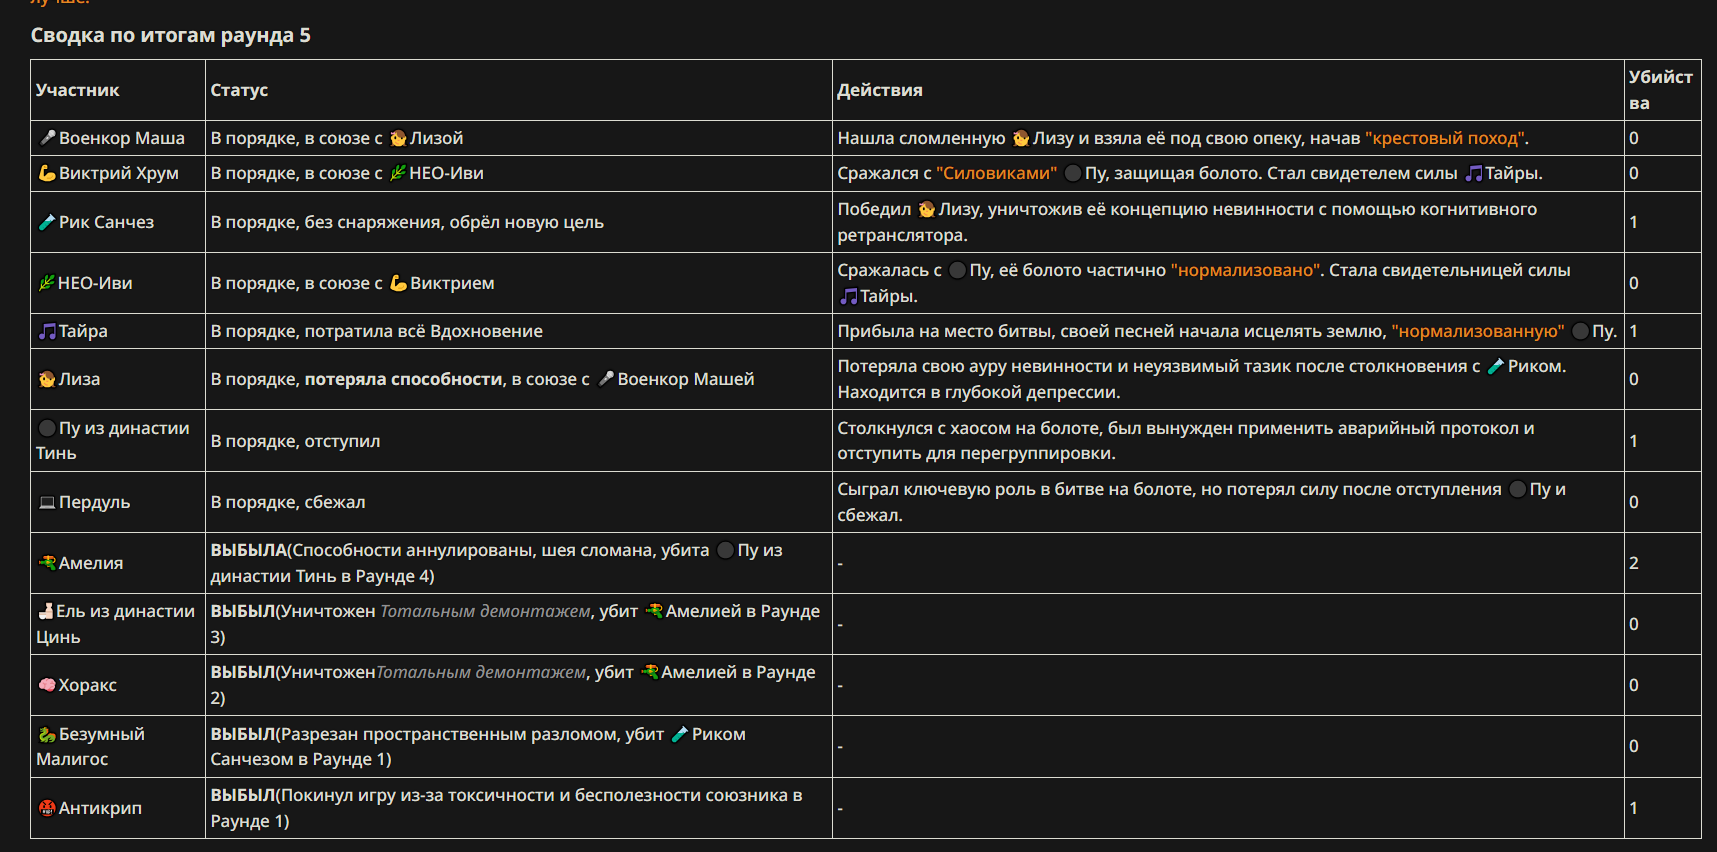Click the icon before Ель из династии Цинь
The image size is (1717, 852).
coord(46,611)
